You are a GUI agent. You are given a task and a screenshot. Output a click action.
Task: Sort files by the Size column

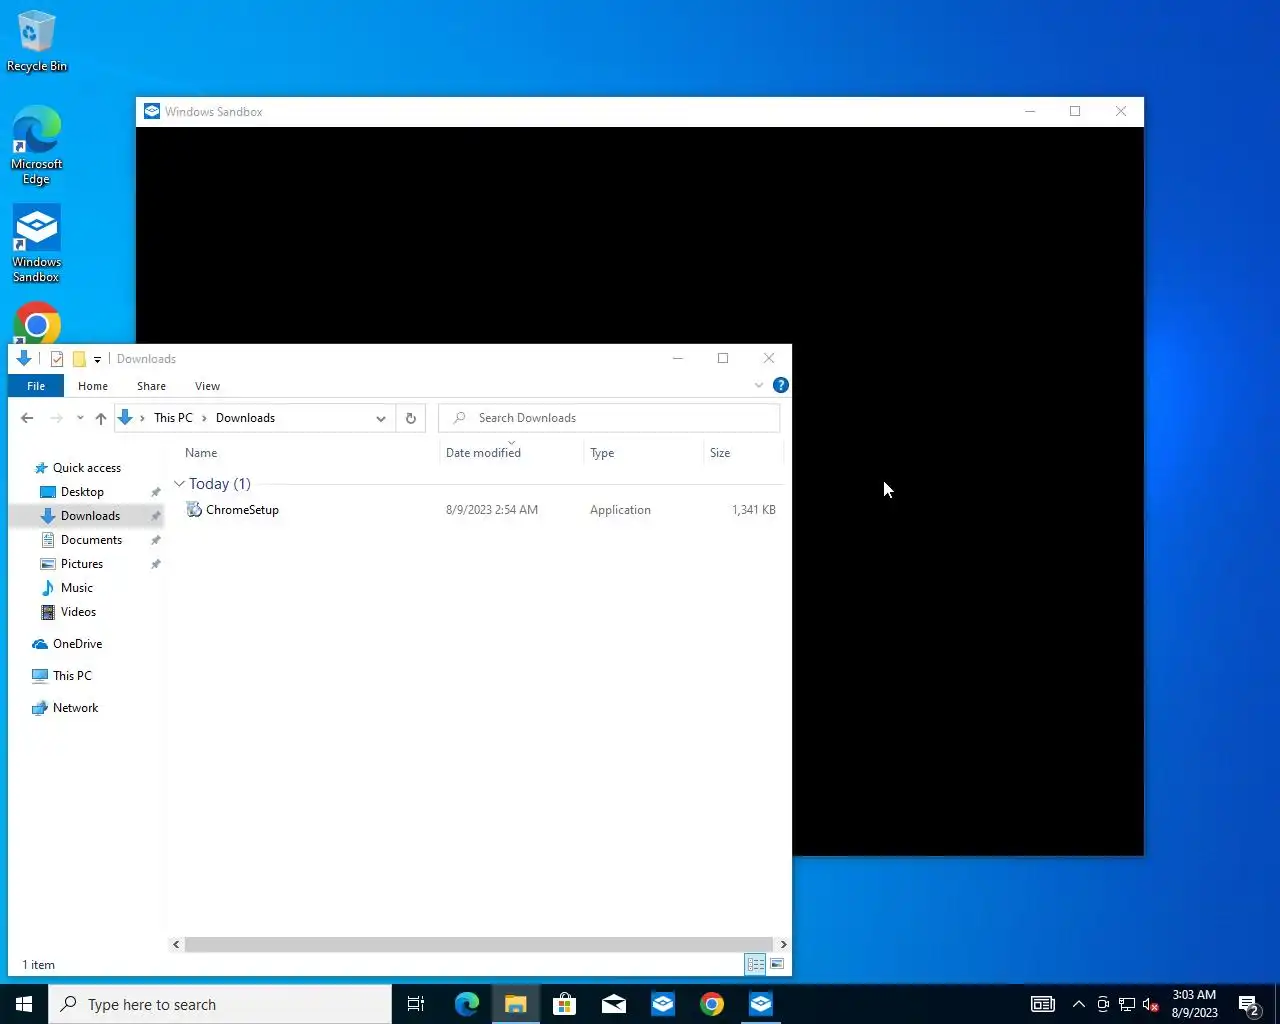720,453
